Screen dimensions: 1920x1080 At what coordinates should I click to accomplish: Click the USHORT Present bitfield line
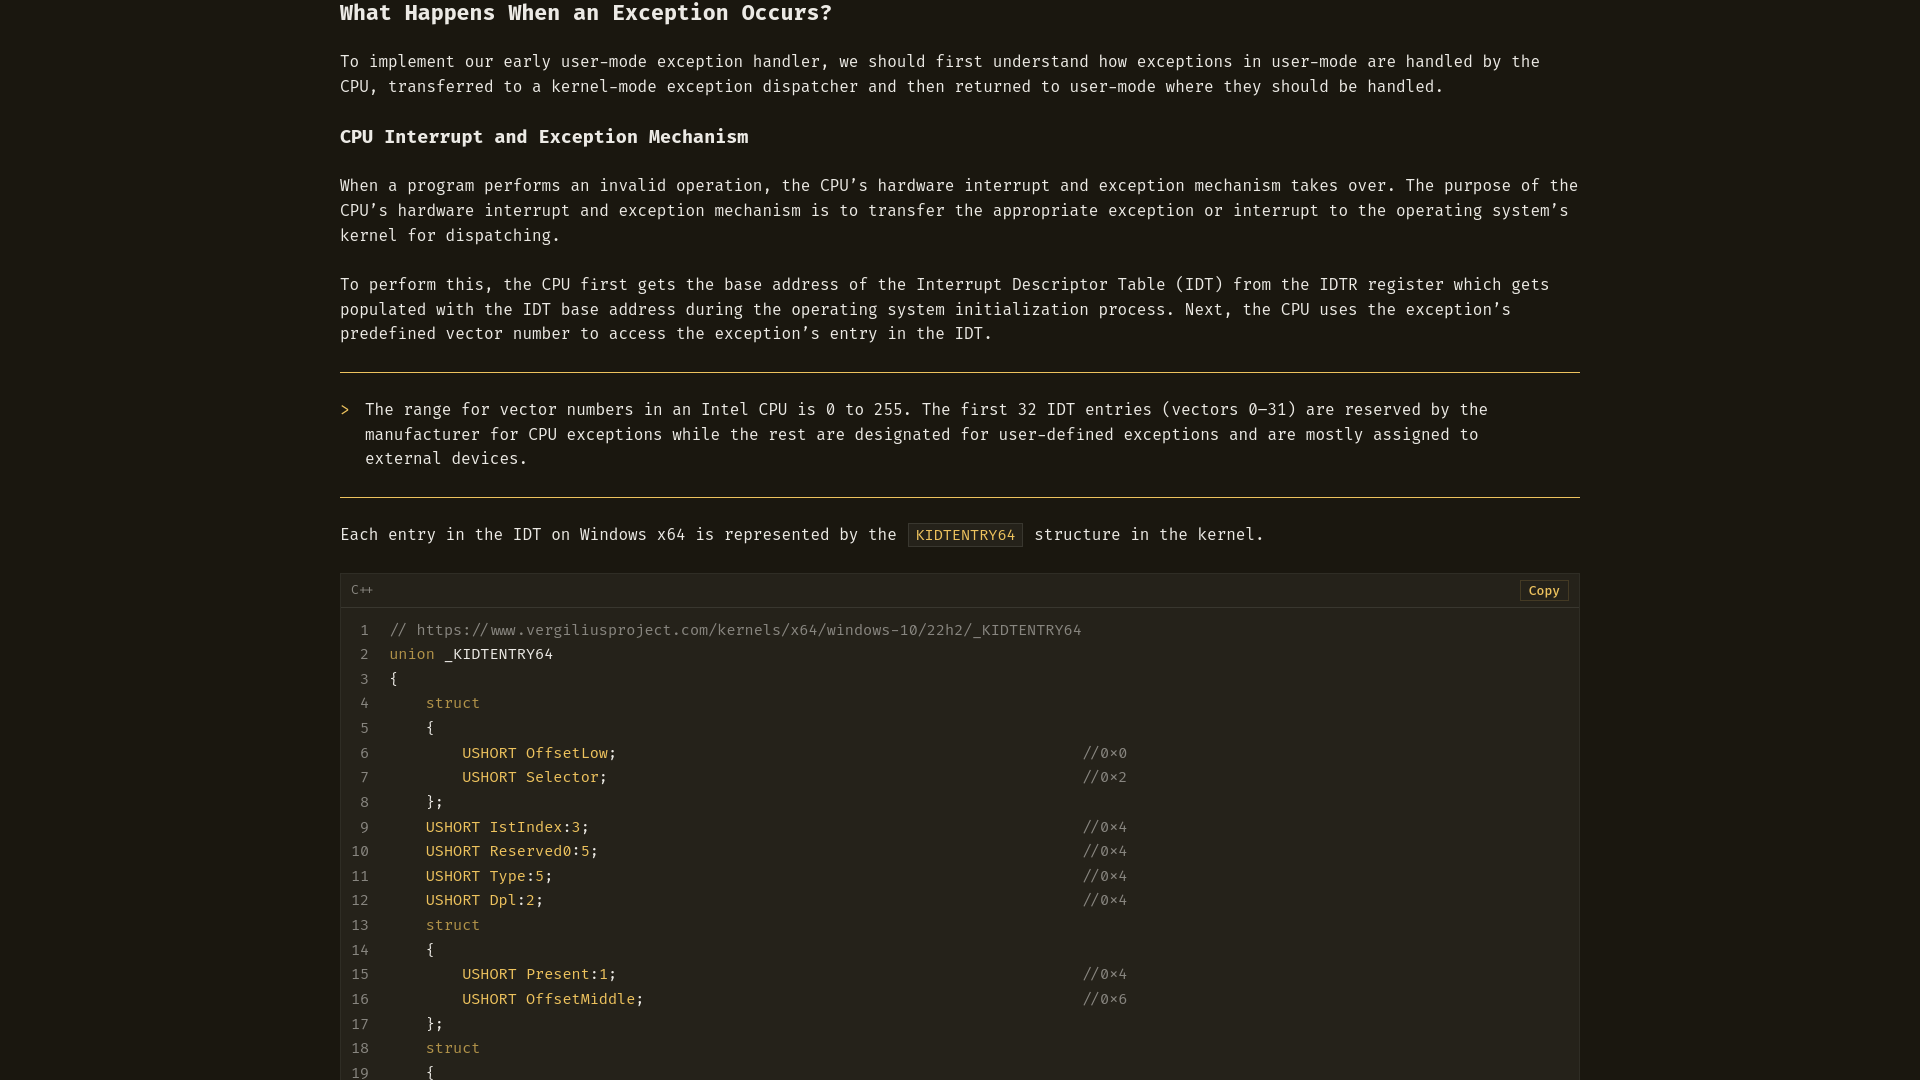tap(537, 974)
